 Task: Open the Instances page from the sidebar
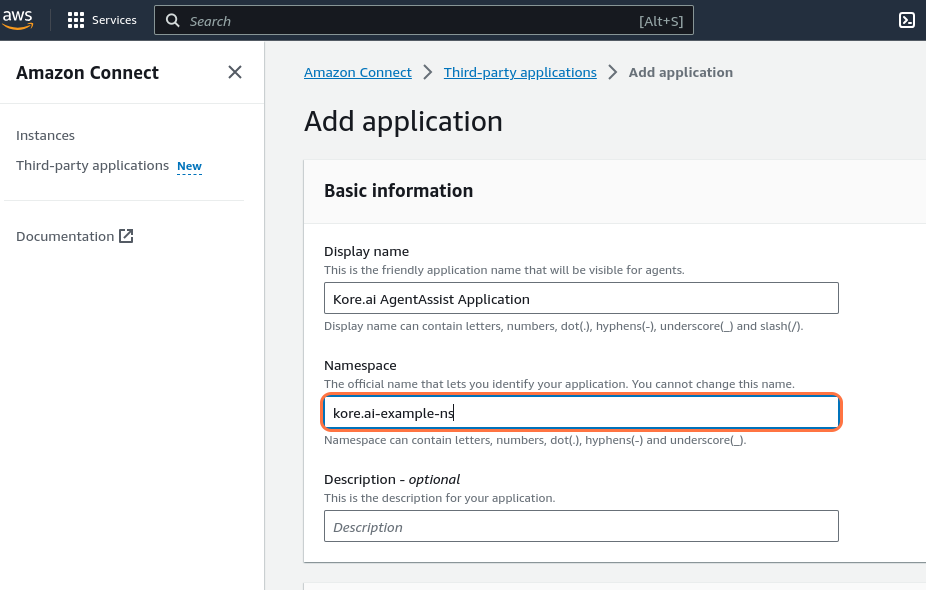[x=44, y=135]
